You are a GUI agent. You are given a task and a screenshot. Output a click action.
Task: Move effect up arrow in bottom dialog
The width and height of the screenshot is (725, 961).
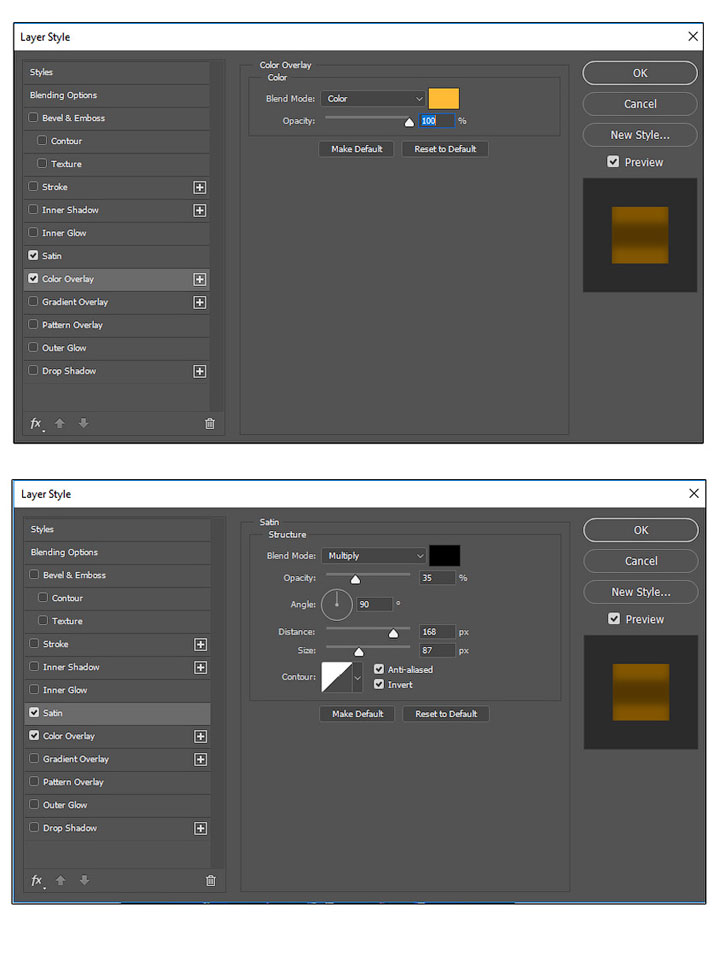pos(60,880)
